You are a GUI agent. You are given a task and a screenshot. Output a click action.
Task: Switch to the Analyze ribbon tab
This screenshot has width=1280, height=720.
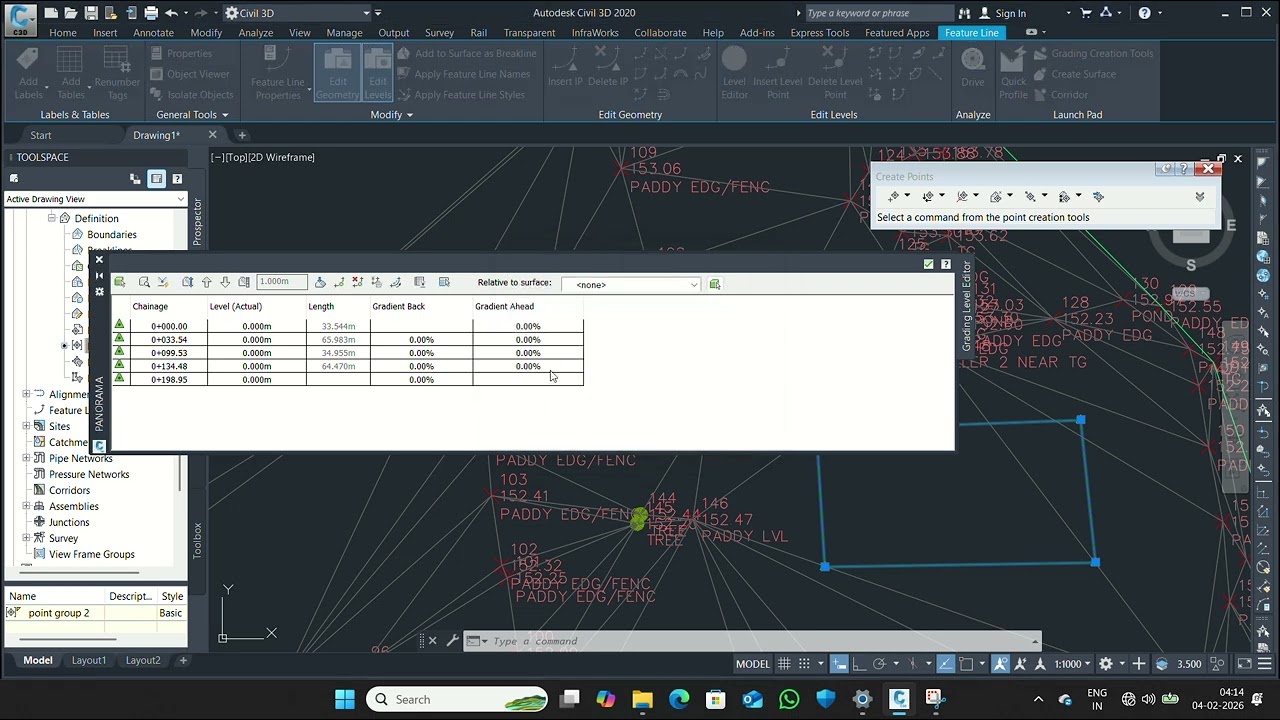[x=256, y=33]
